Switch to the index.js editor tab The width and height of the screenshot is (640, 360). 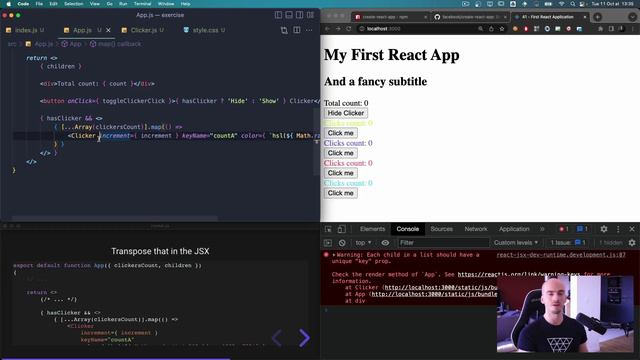tap(25, 30)
